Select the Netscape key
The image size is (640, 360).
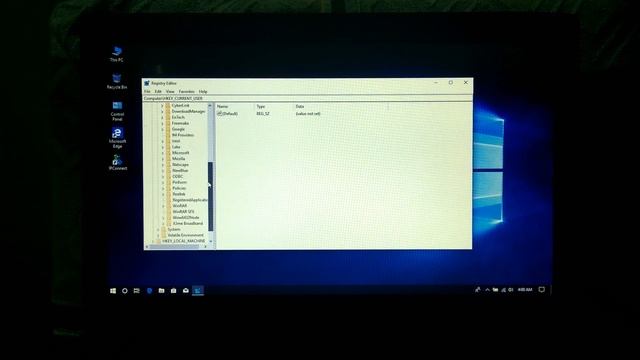click(180, 165)
